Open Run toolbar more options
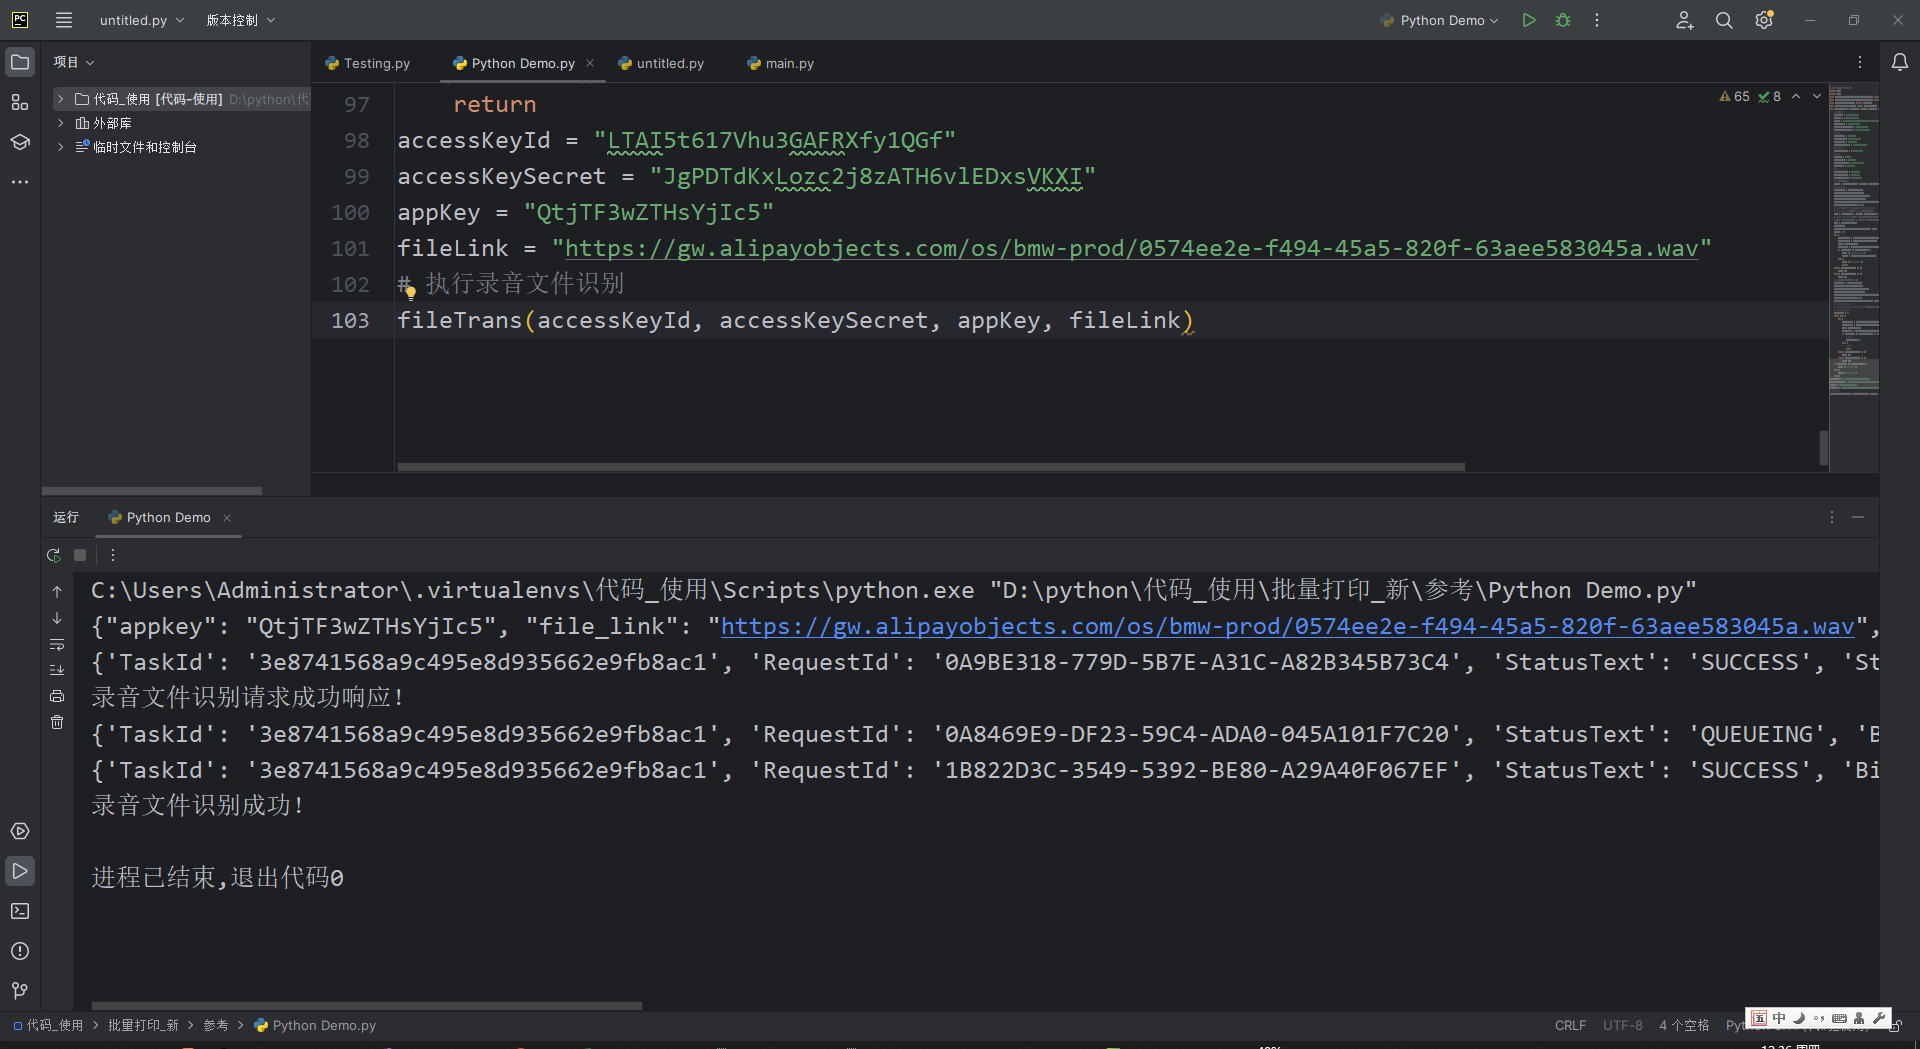 point(113,555)
